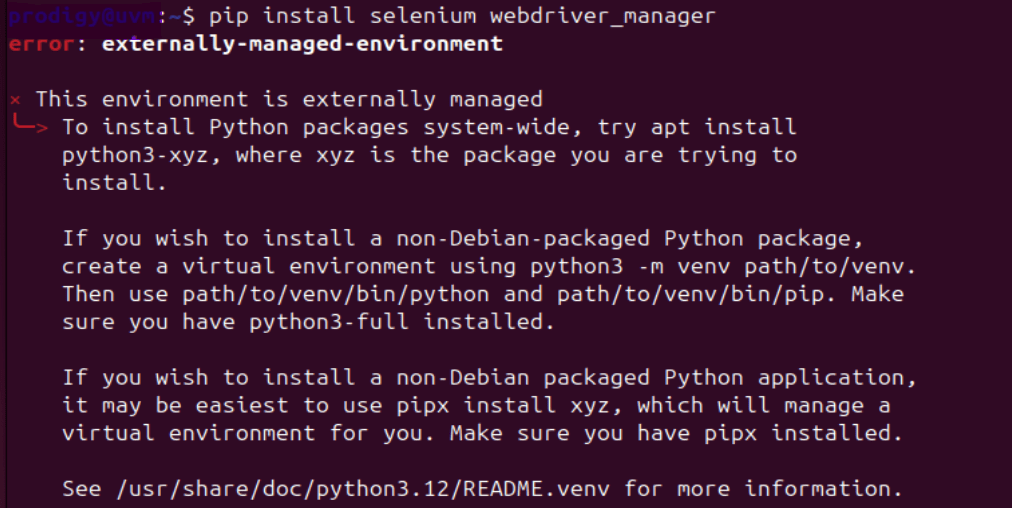Click 'non-Debian-packaged Python package' phrase
The width and height of the screenshot is (1012, 508).
coord(628,239)
